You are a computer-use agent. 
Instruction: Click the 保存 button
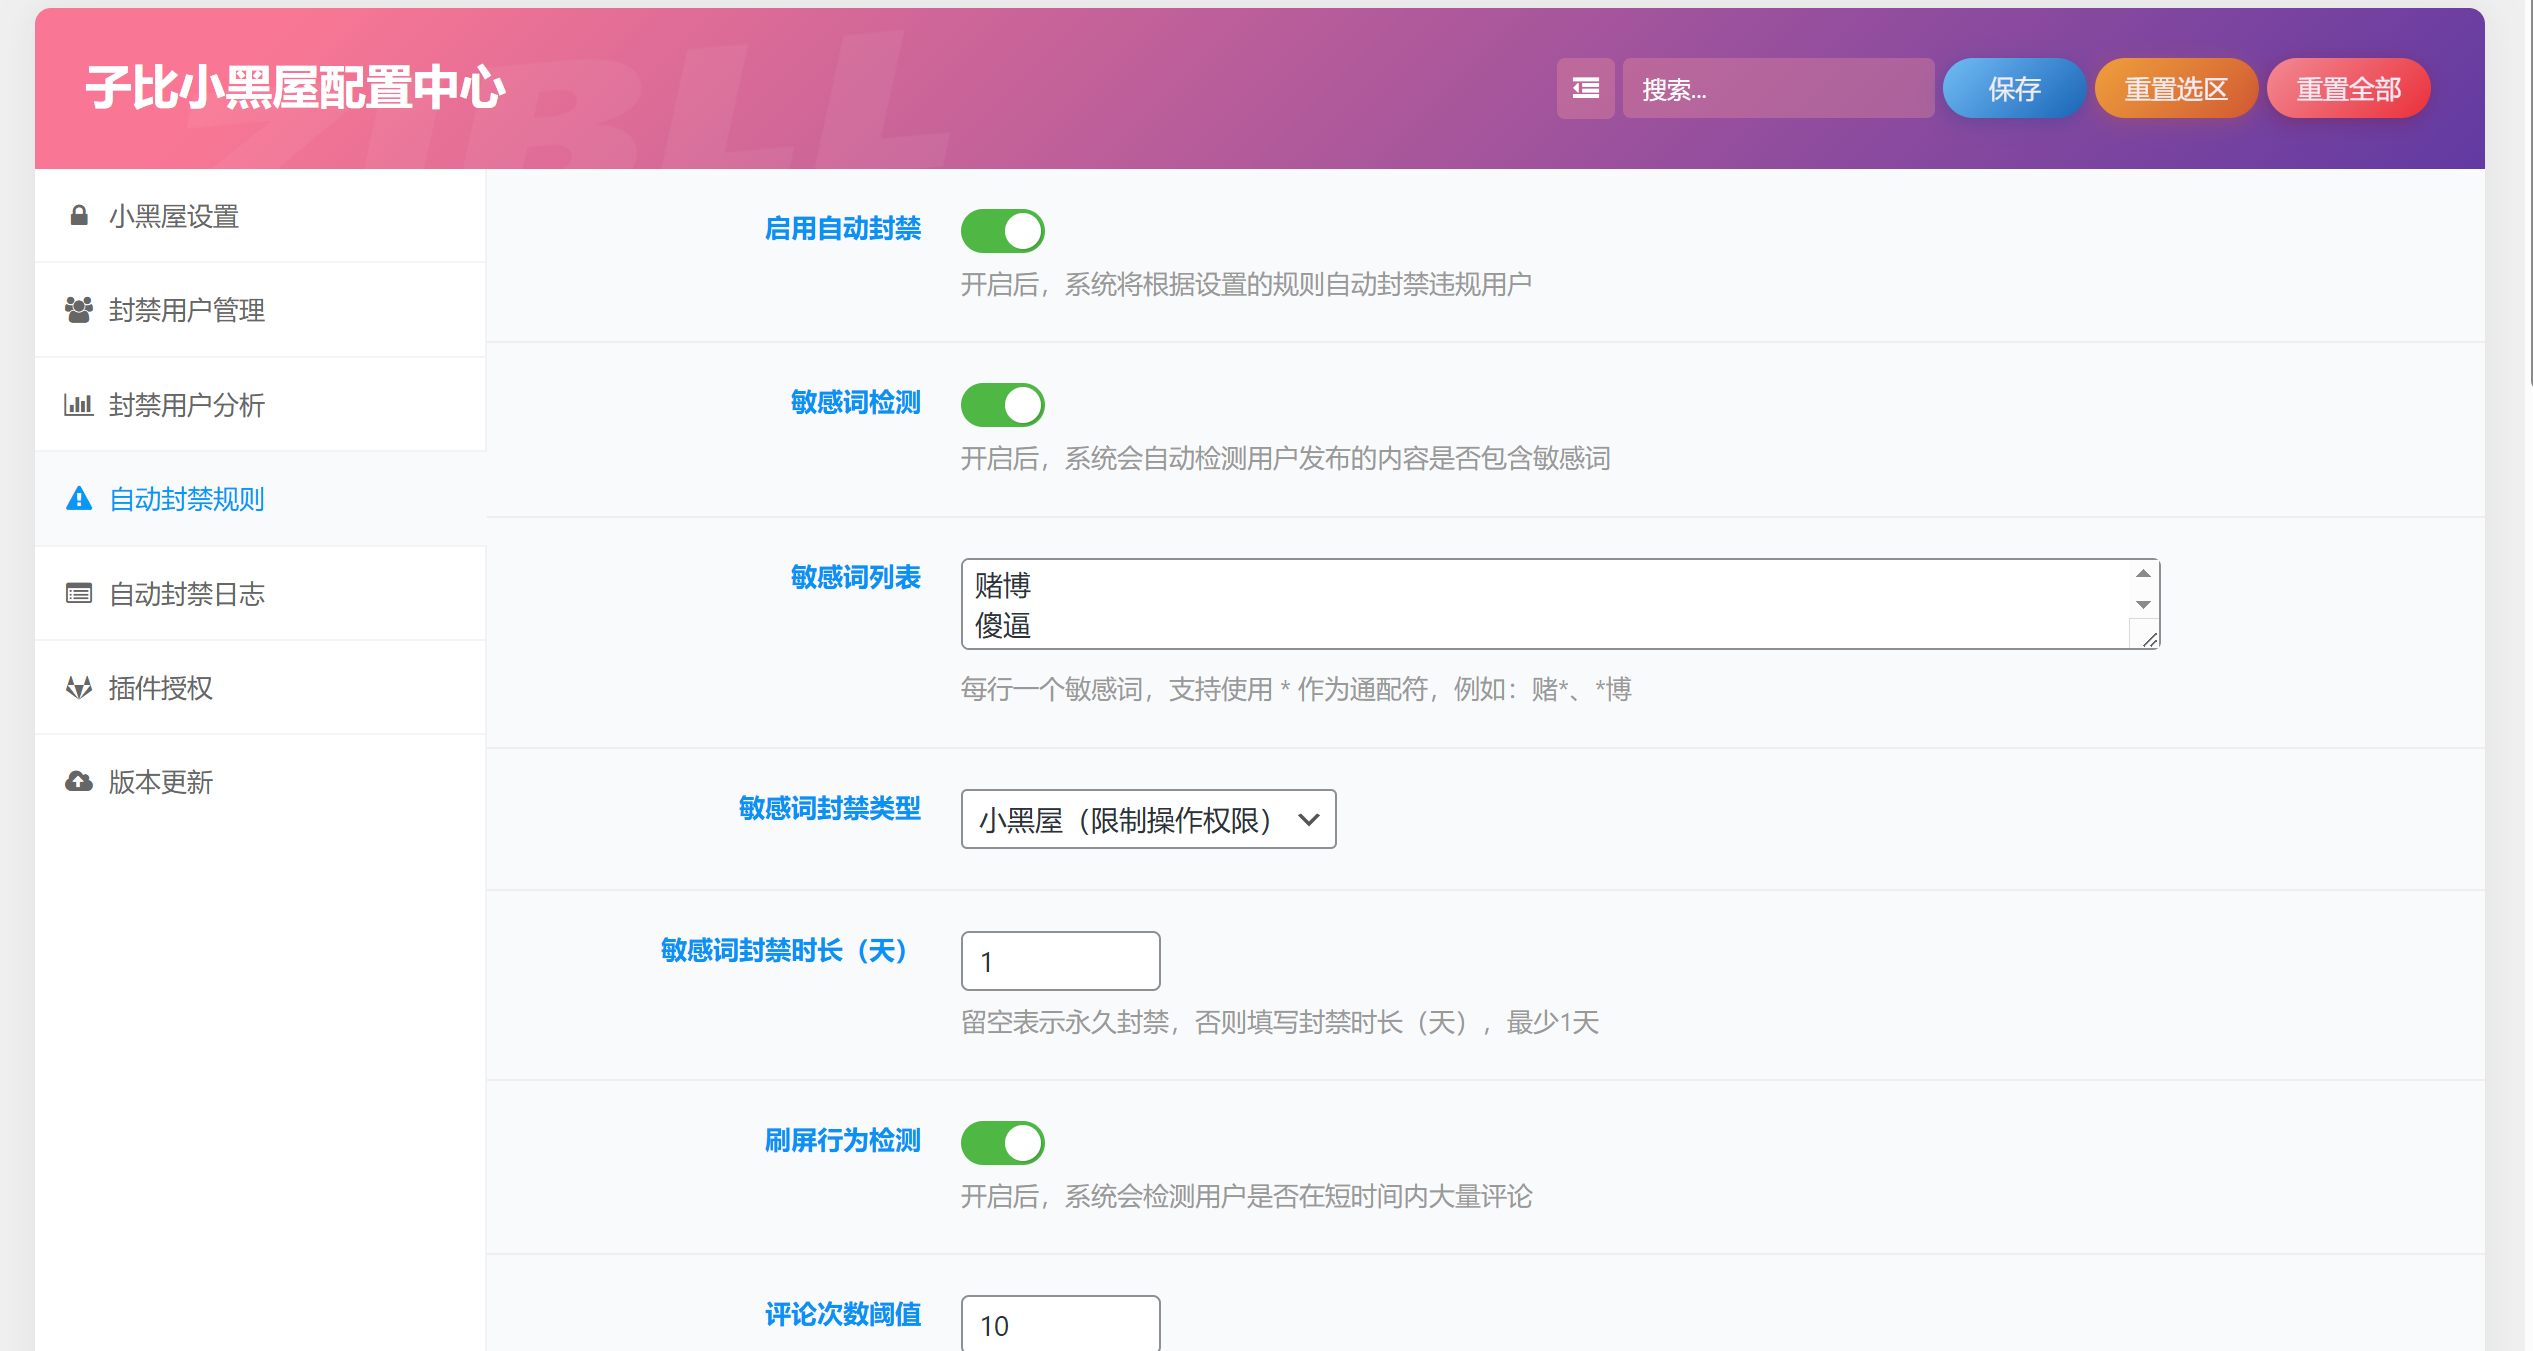click(2014, 88)
